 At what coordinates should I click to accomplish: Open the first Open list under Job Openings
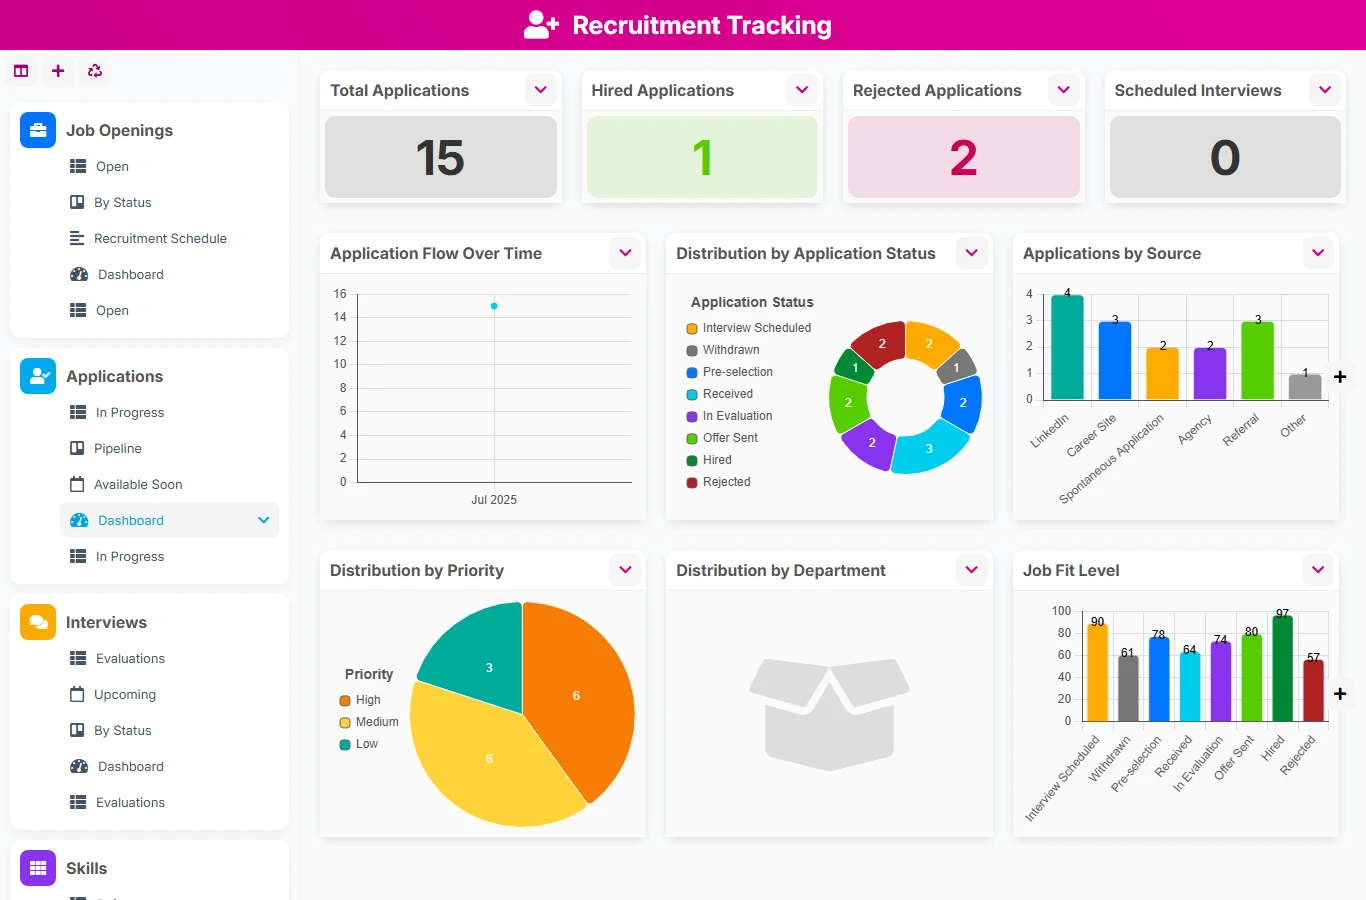pos(169,167)
